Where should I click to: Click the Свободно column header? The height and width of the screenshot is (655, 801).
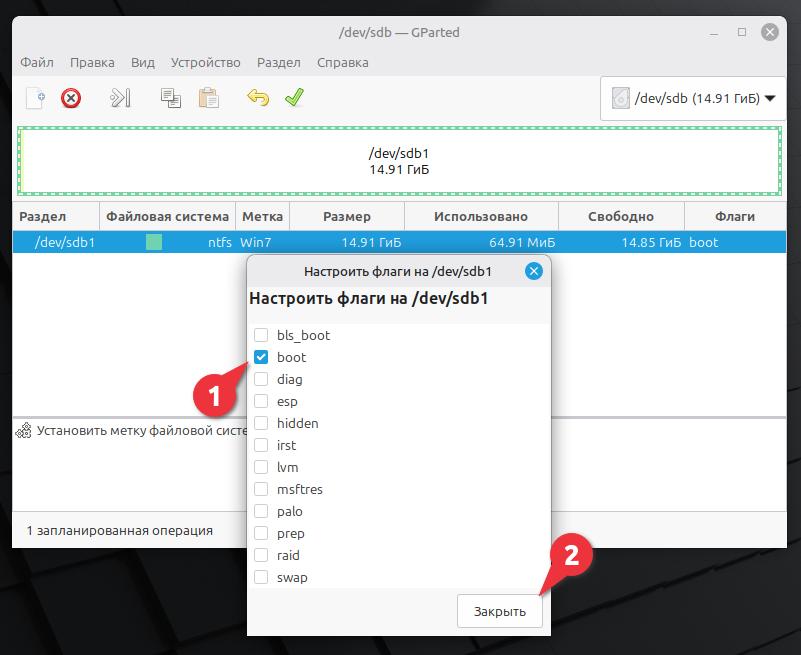(621, 216)
